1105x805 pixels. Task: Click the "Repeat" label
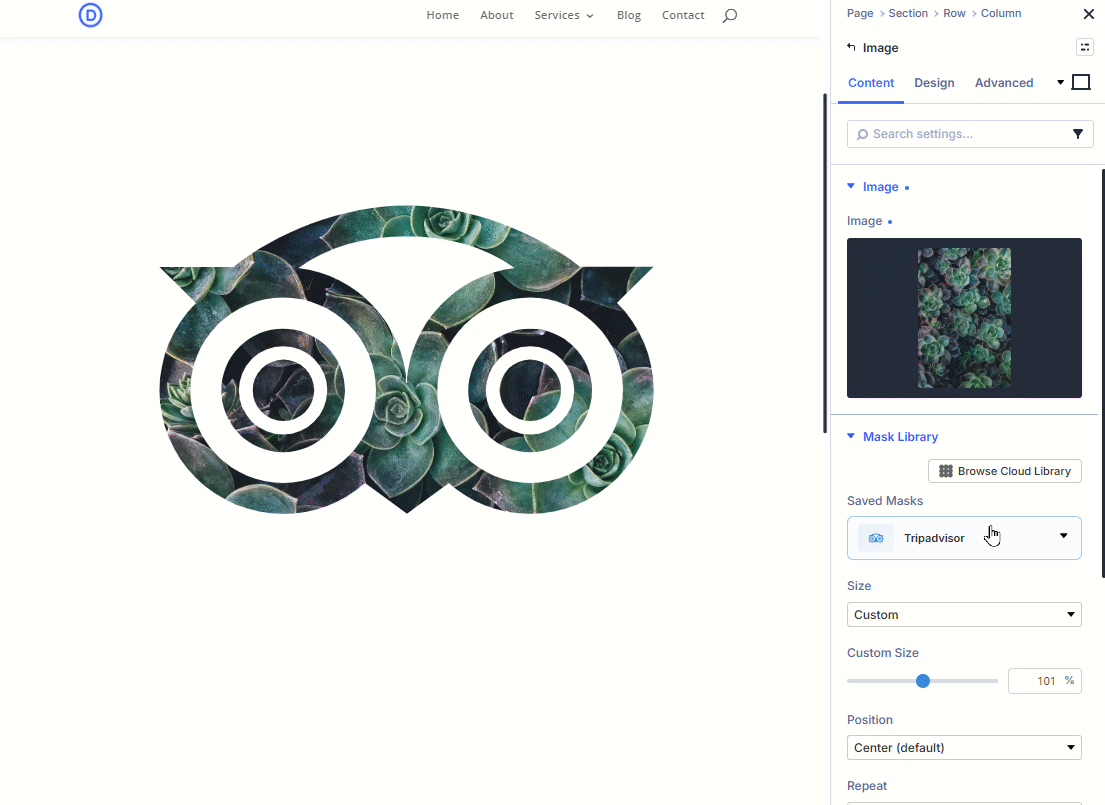coord(867,786)
